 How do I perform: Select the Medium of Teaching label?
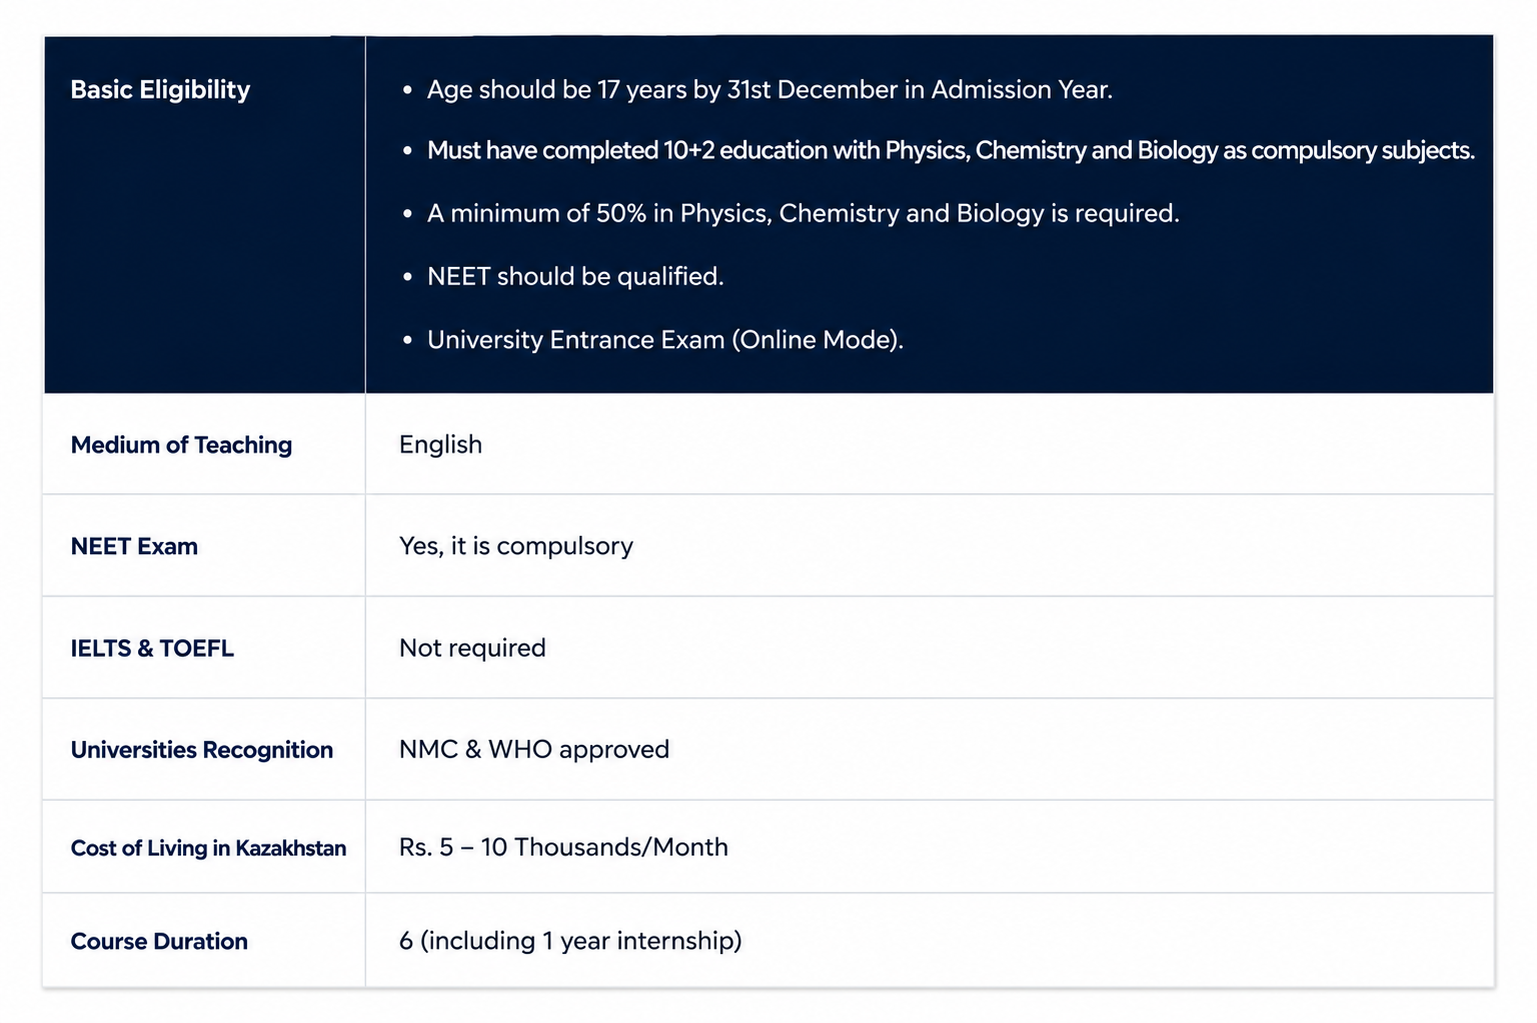[181, 445]
